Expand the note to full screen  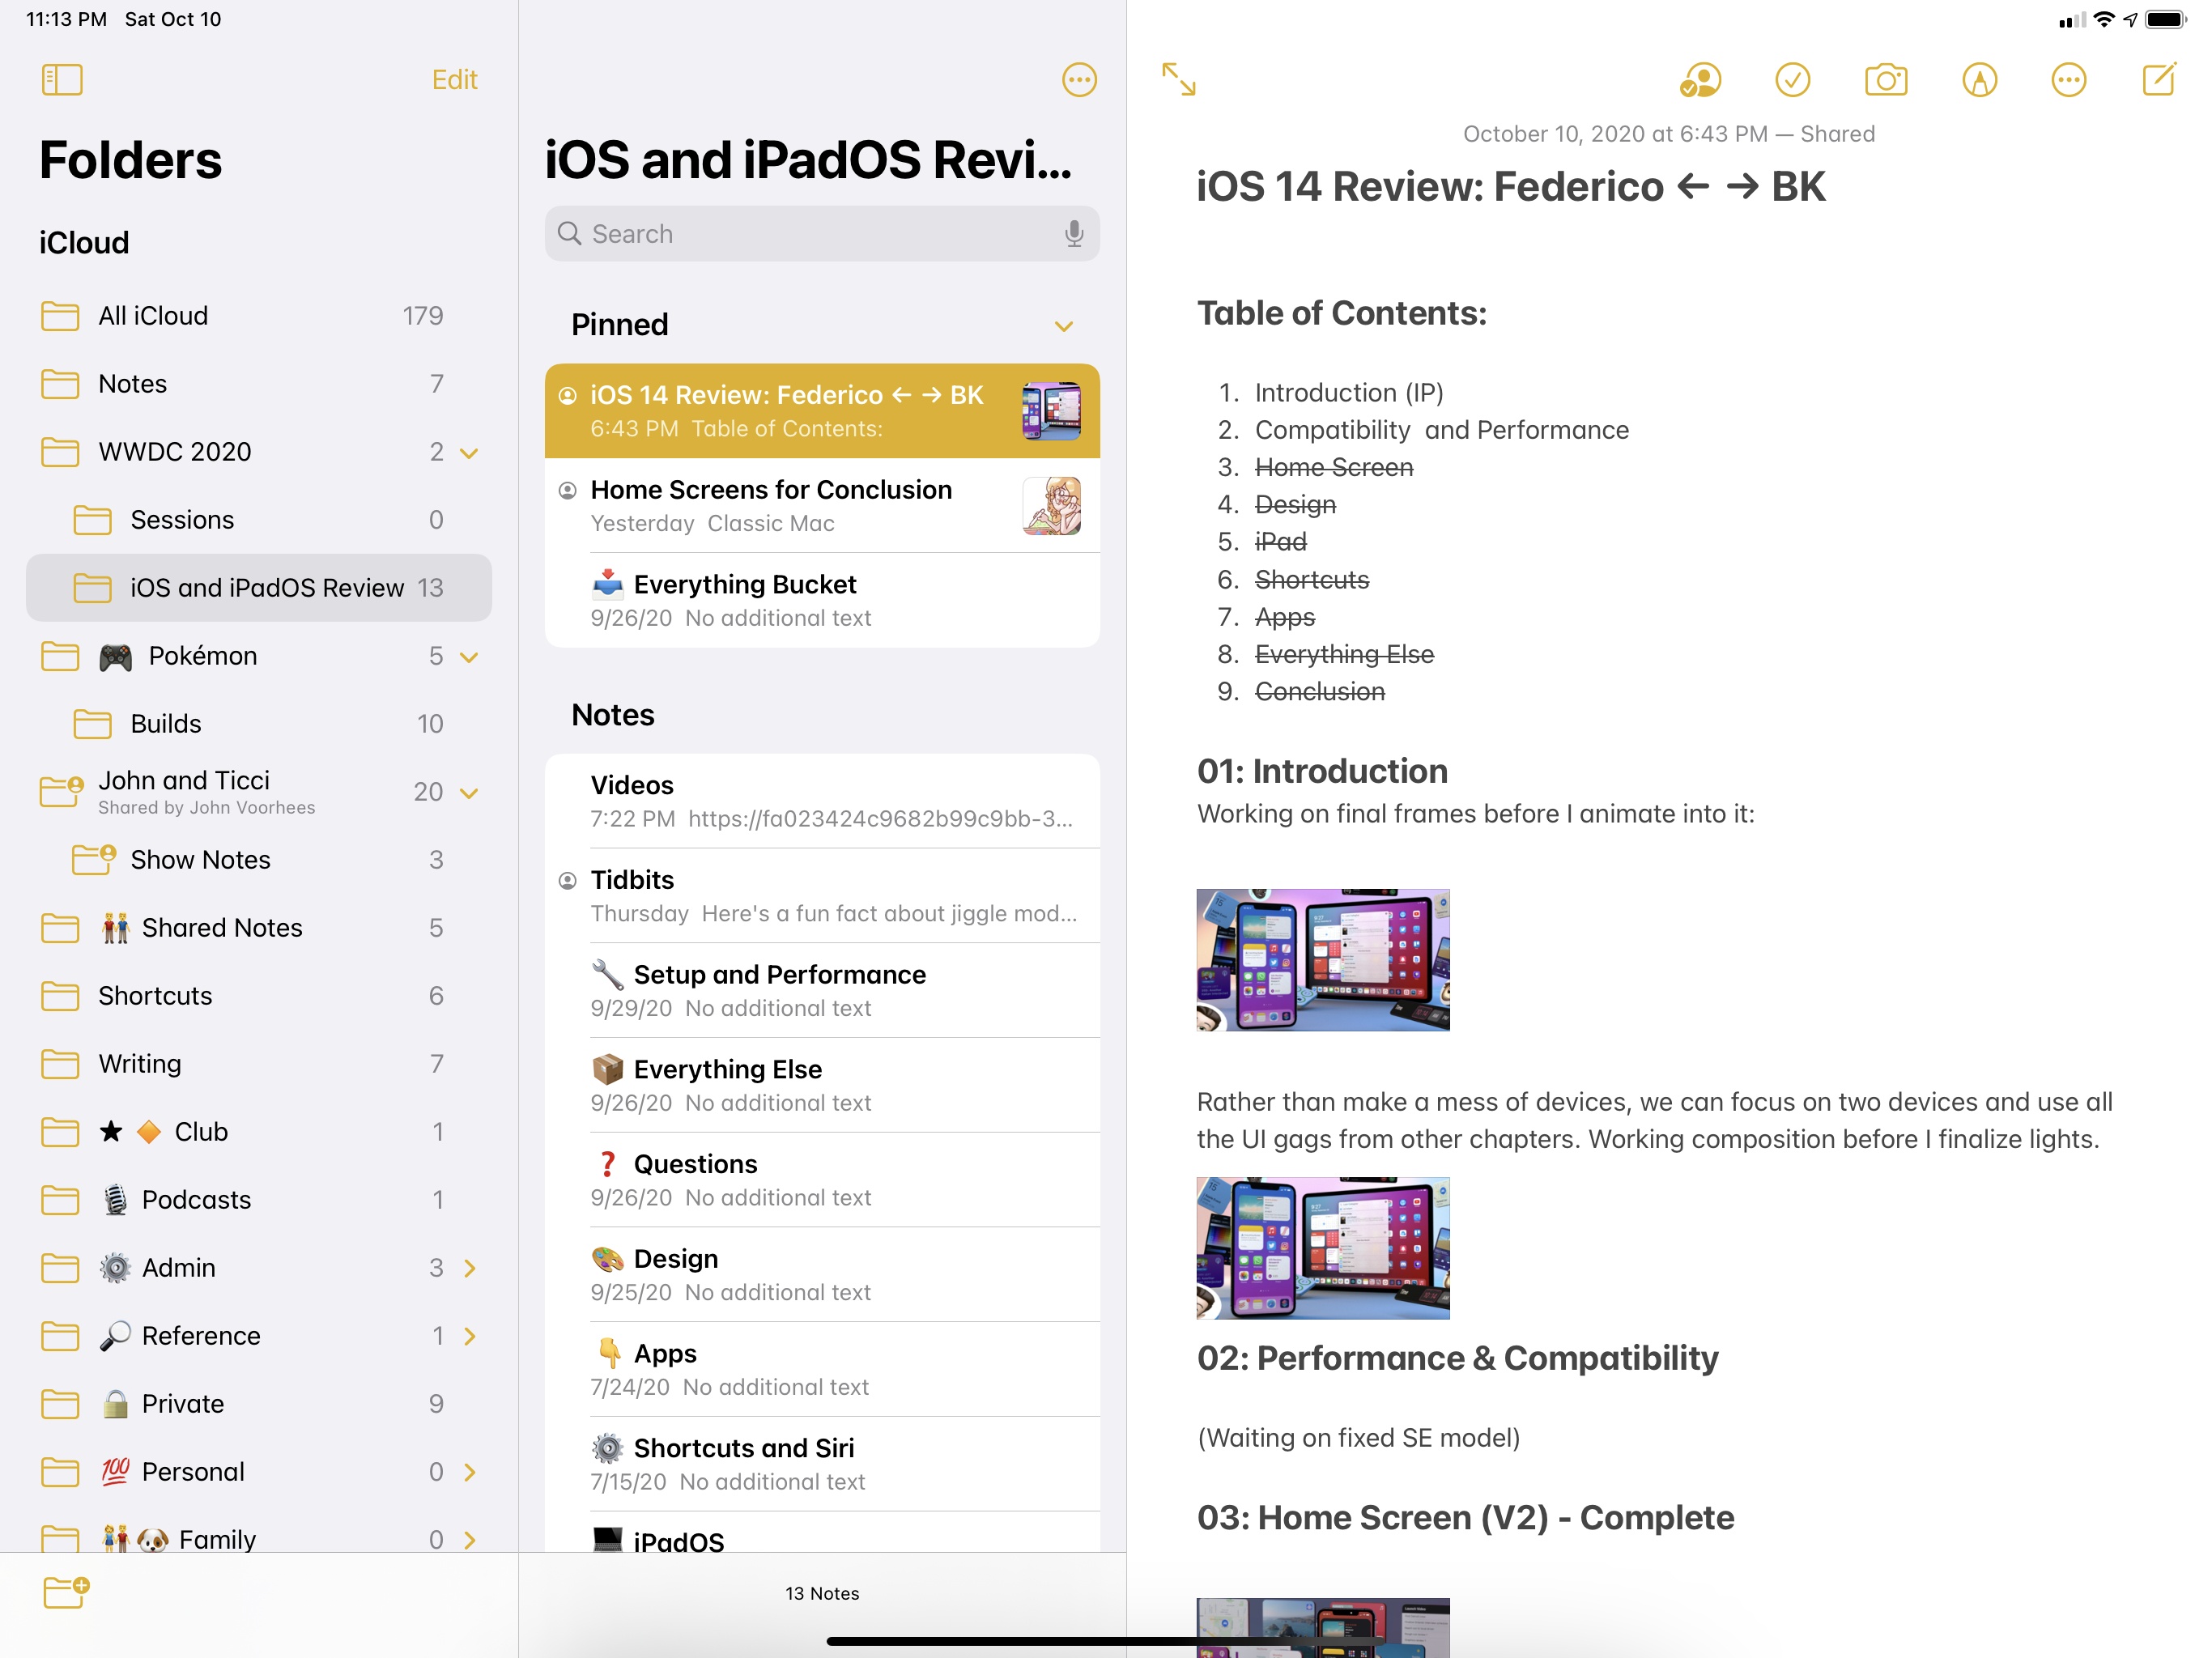click(1179, 79)
